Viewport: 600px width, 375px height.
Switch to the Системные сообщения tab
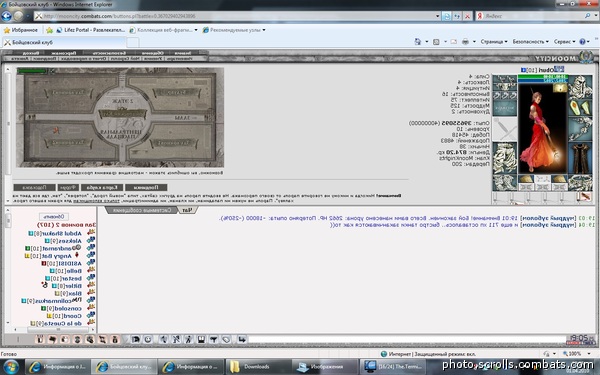click(x=142, y=210)
